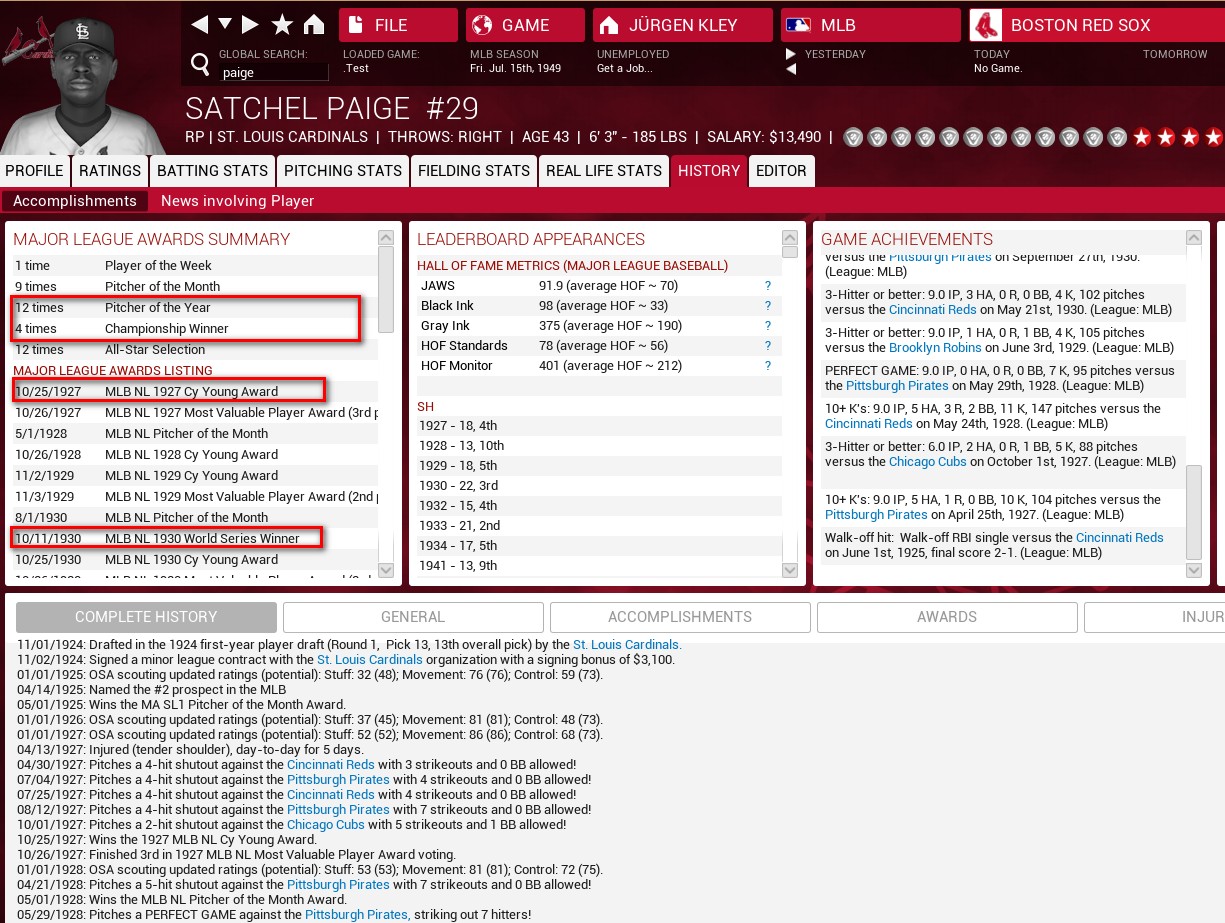Click the HOF Monitor question mark

pos(768,366)
